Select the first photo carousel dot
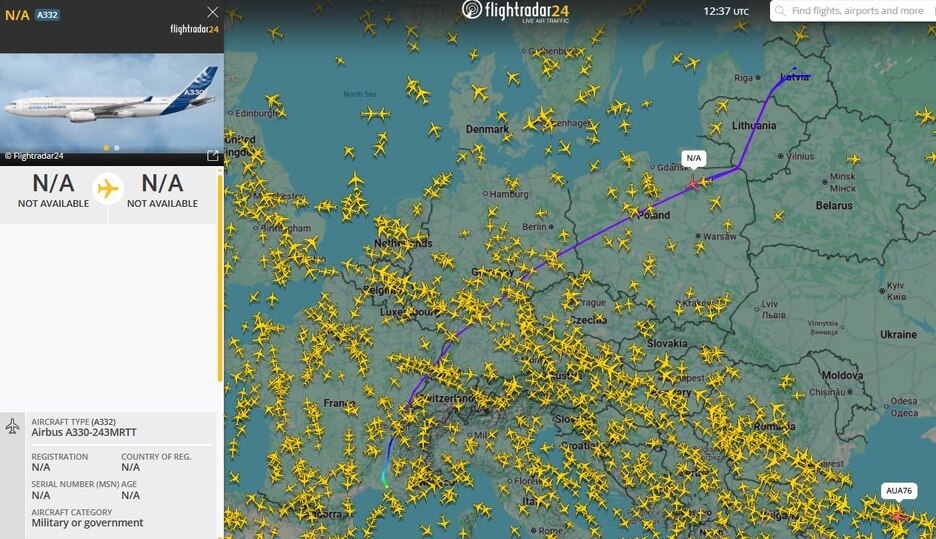 106,147
